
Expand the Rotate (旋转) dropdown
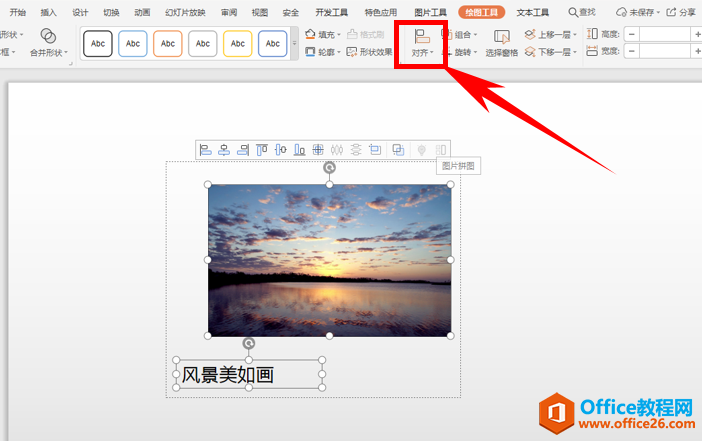pyautogui.click(x=460, y=52)
